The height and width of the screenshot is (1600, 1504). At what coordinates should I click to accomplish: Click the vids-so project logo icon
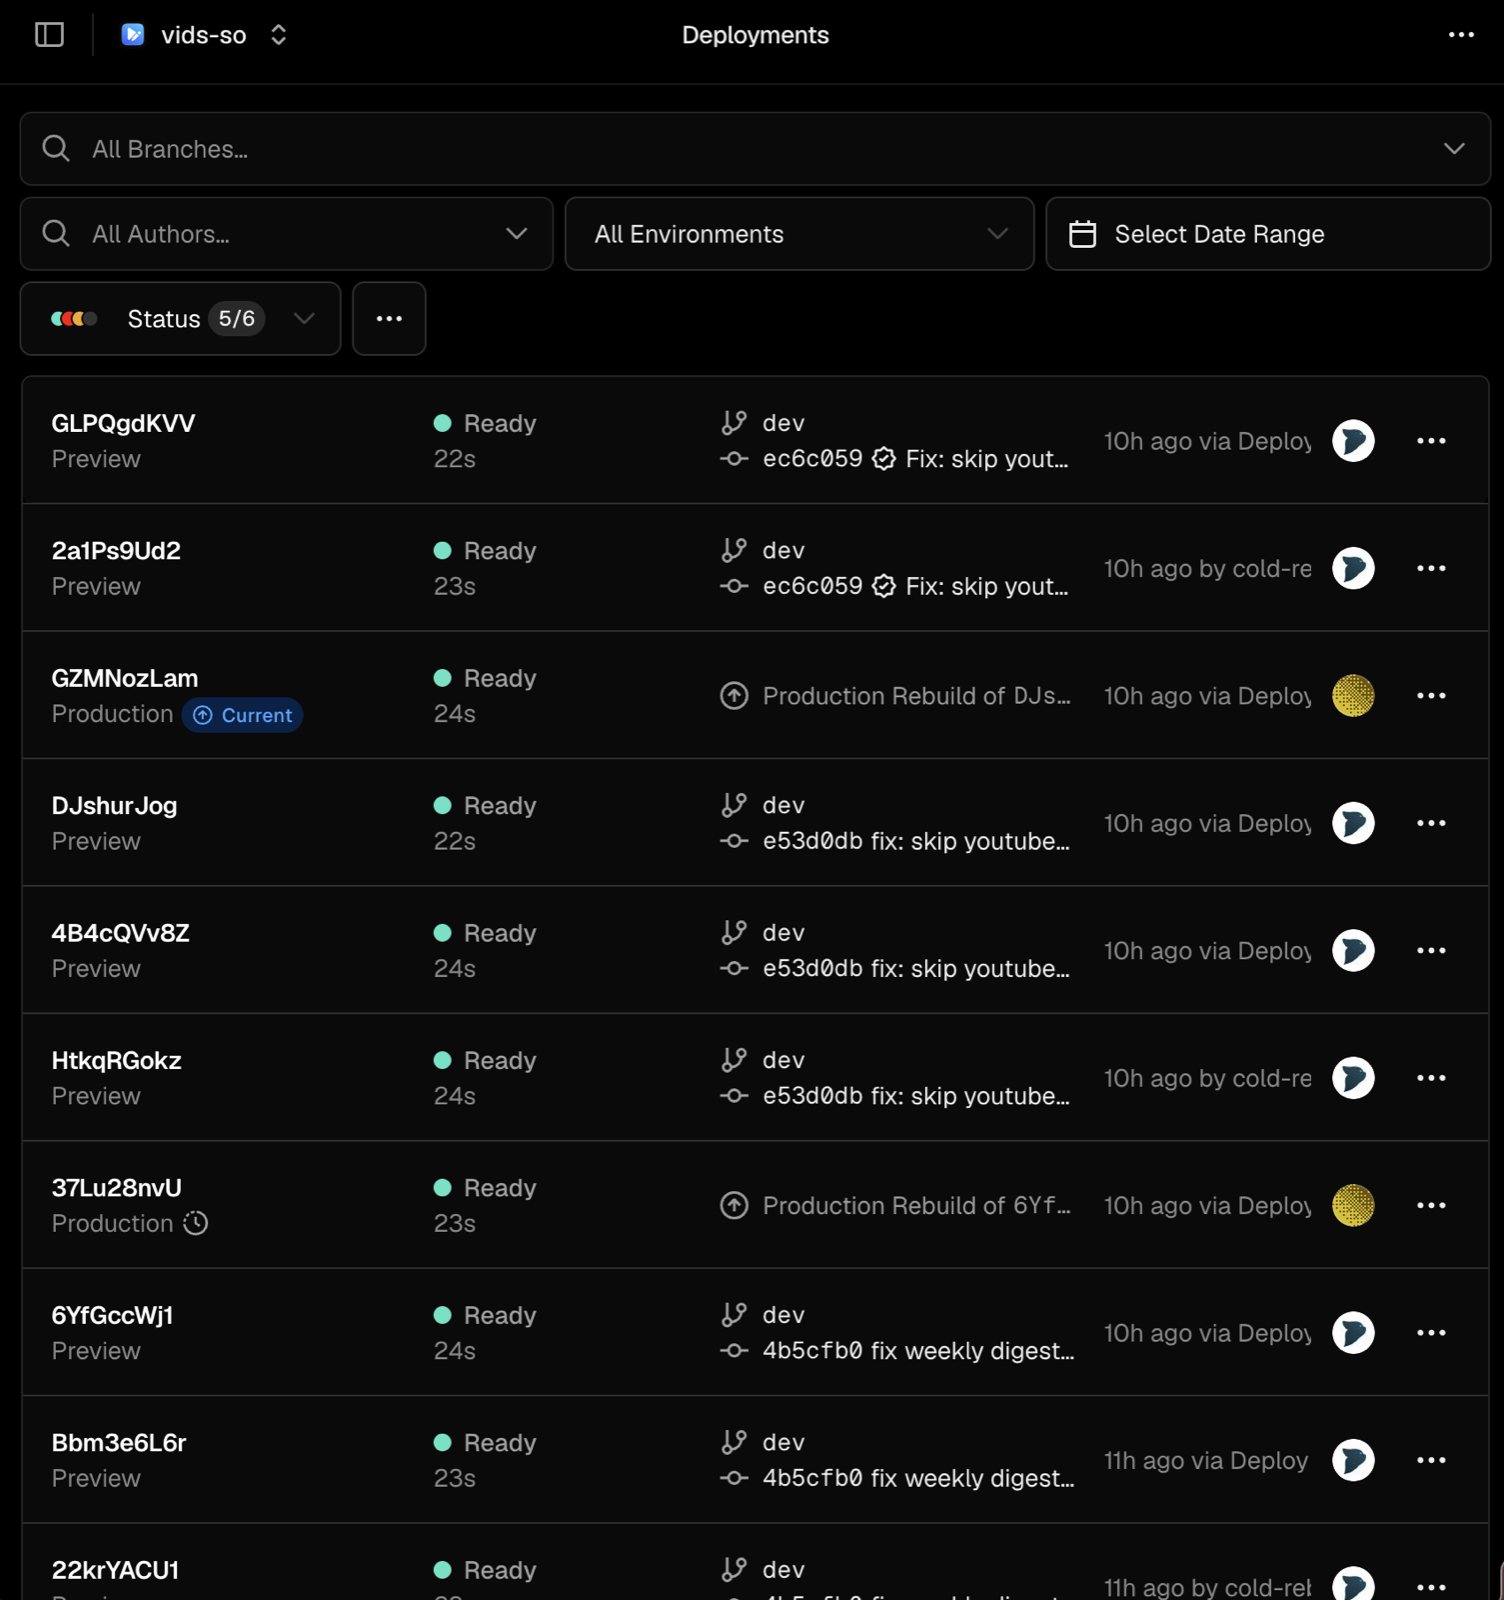tap(132, 35)
